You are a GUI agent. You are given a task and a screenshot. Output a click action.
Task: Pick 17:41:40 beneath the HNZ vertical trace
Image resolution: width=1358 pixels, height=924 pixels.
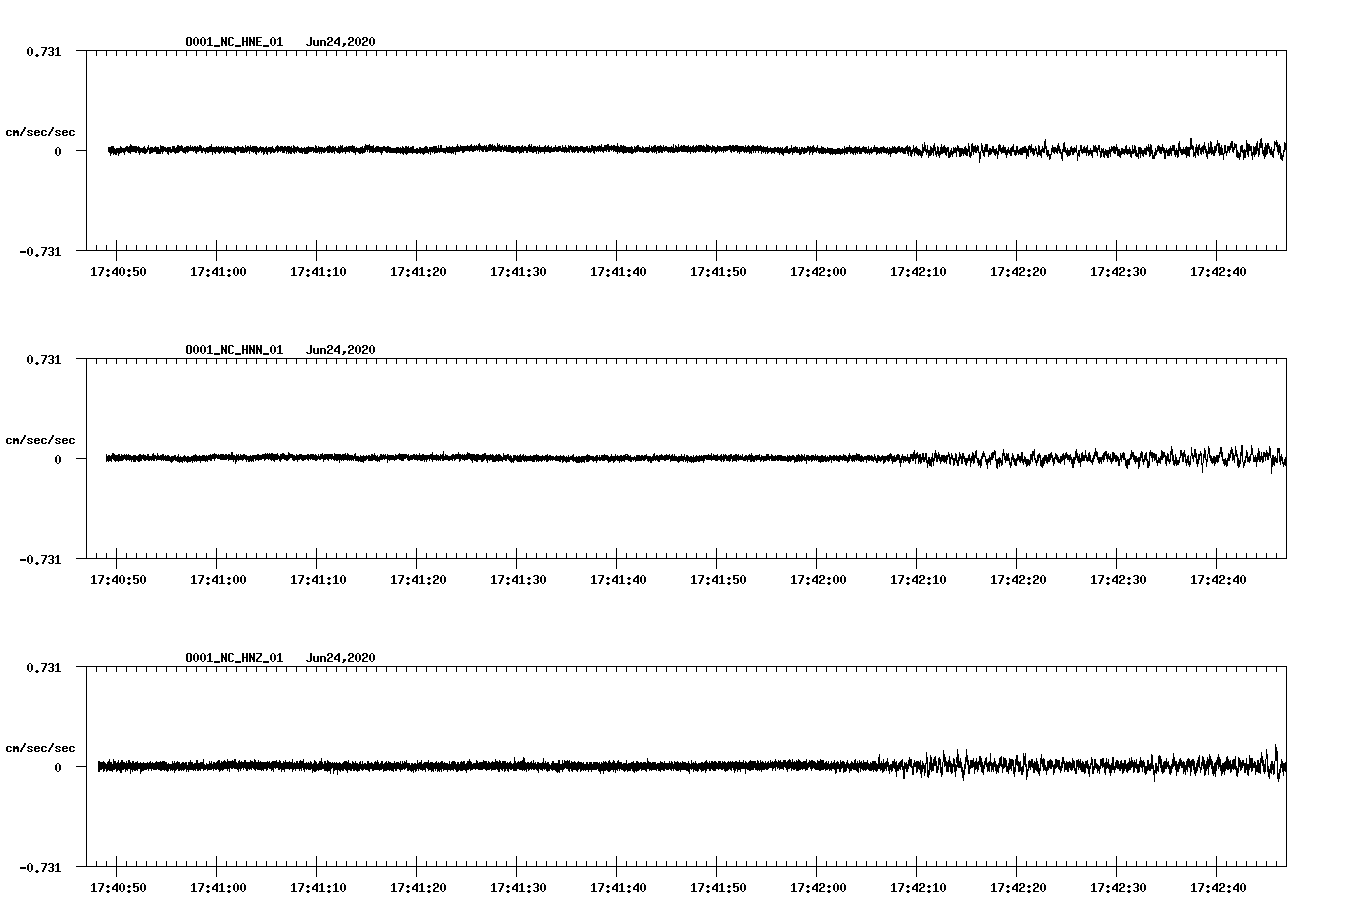pos(618,887)
